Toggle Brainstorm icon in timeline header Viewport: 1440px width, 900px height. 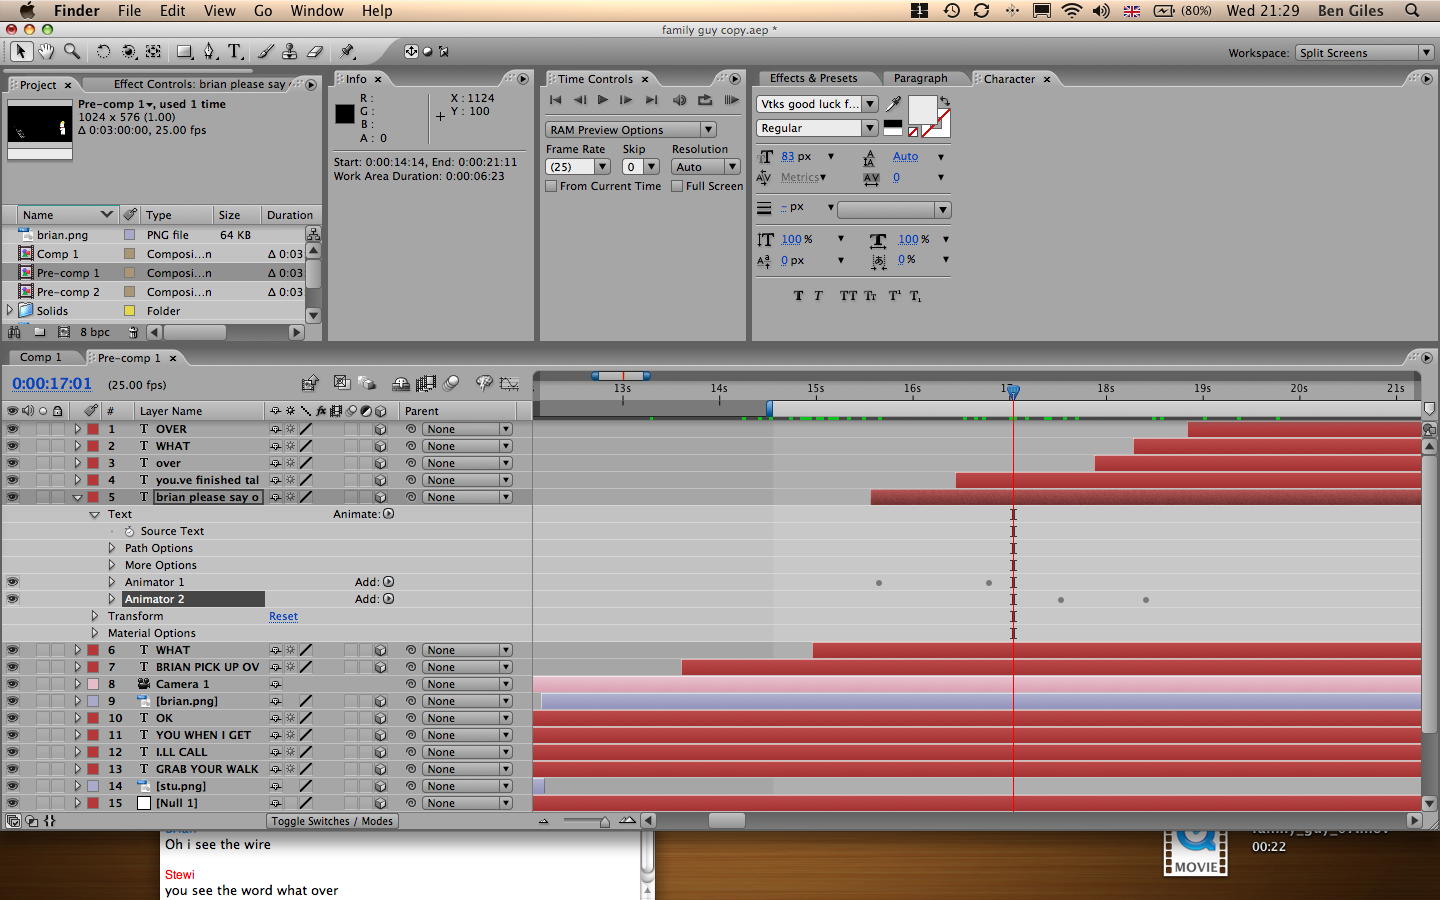(x=484, y=383)
